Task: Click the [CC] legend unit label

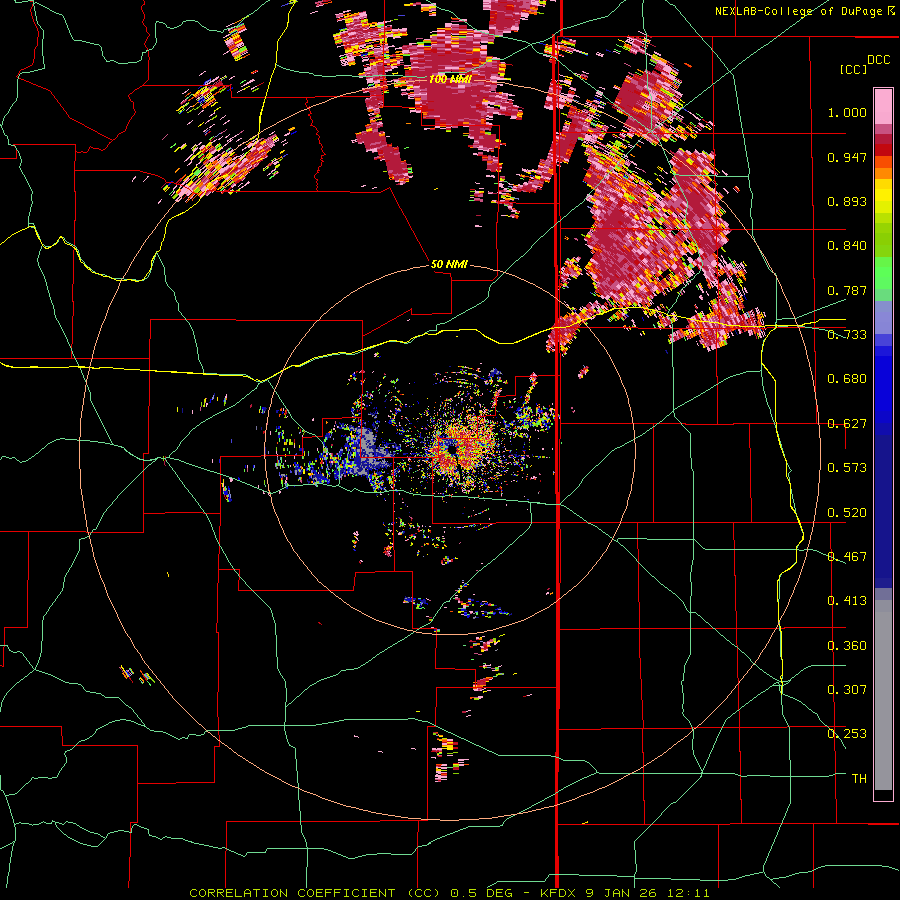Action: click(x=853, y=69)
